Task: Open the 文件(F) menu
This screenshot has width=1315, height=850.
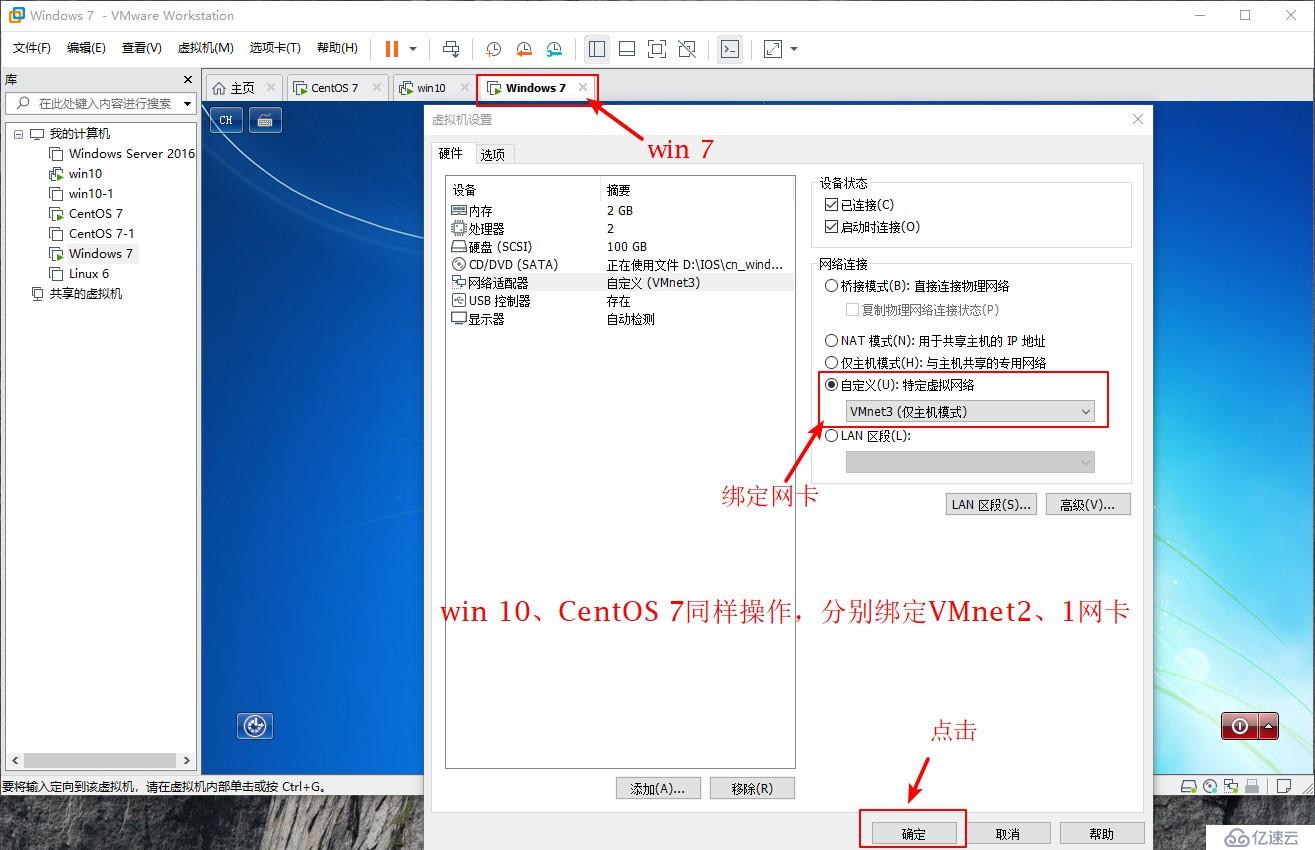Action: 32,48
